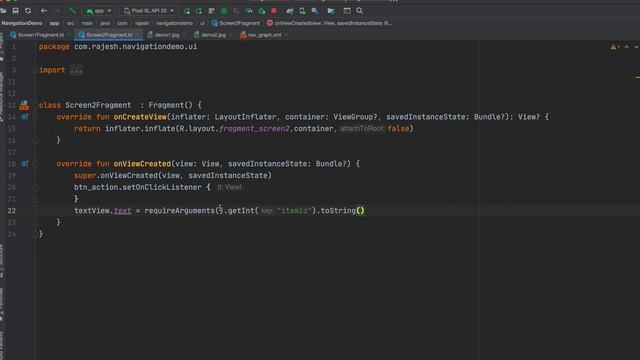Navigate back with the left arrow icon
Screen dimensions: 640x360
pyautogui.click(x=44, y=11)
